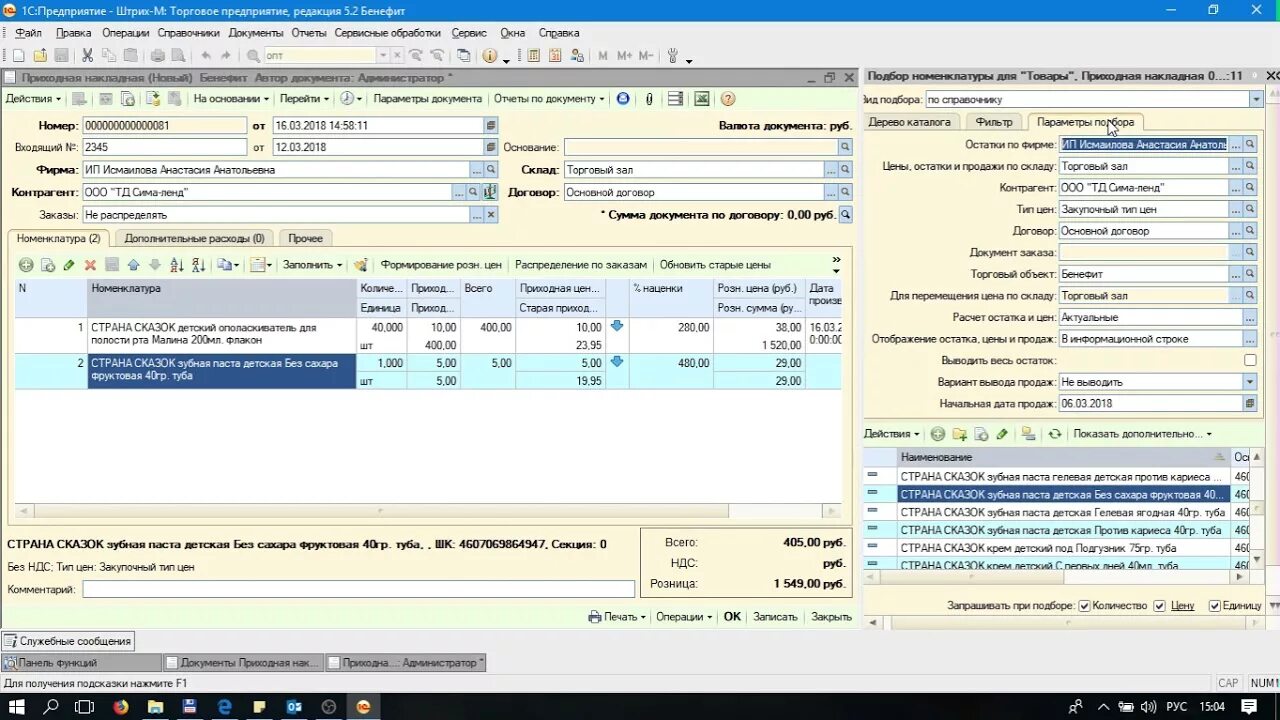This screenshot has height=720, width=1280.
Task: Click the cut scissors icon in main toolbar
Action: (88, 56)
